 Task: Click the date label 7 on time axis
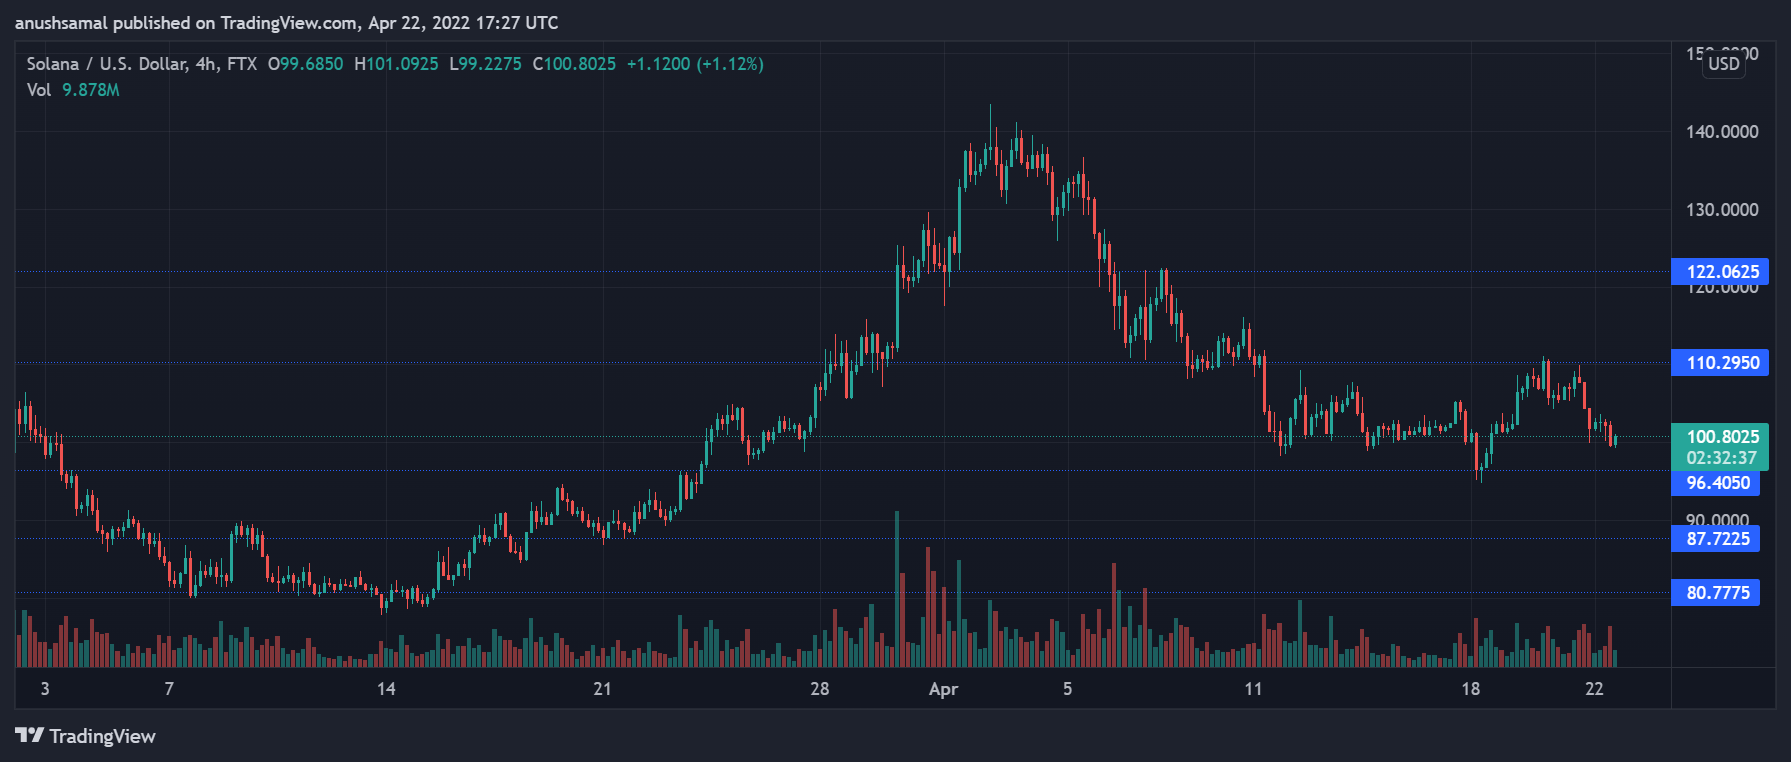(x=169, y=689)
